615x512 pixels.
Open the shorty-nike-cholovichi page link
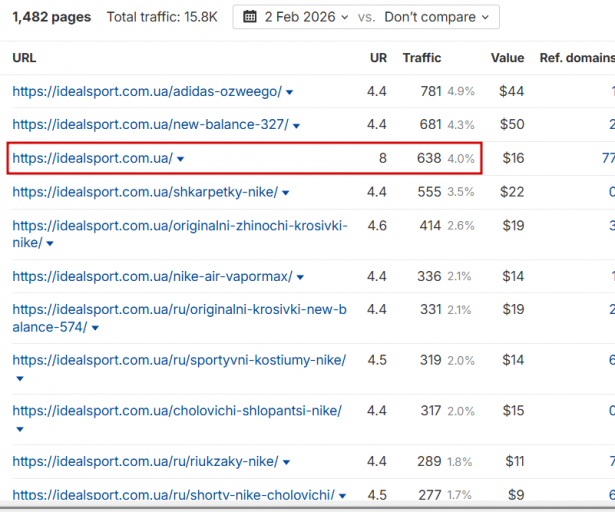coord(174,495)
